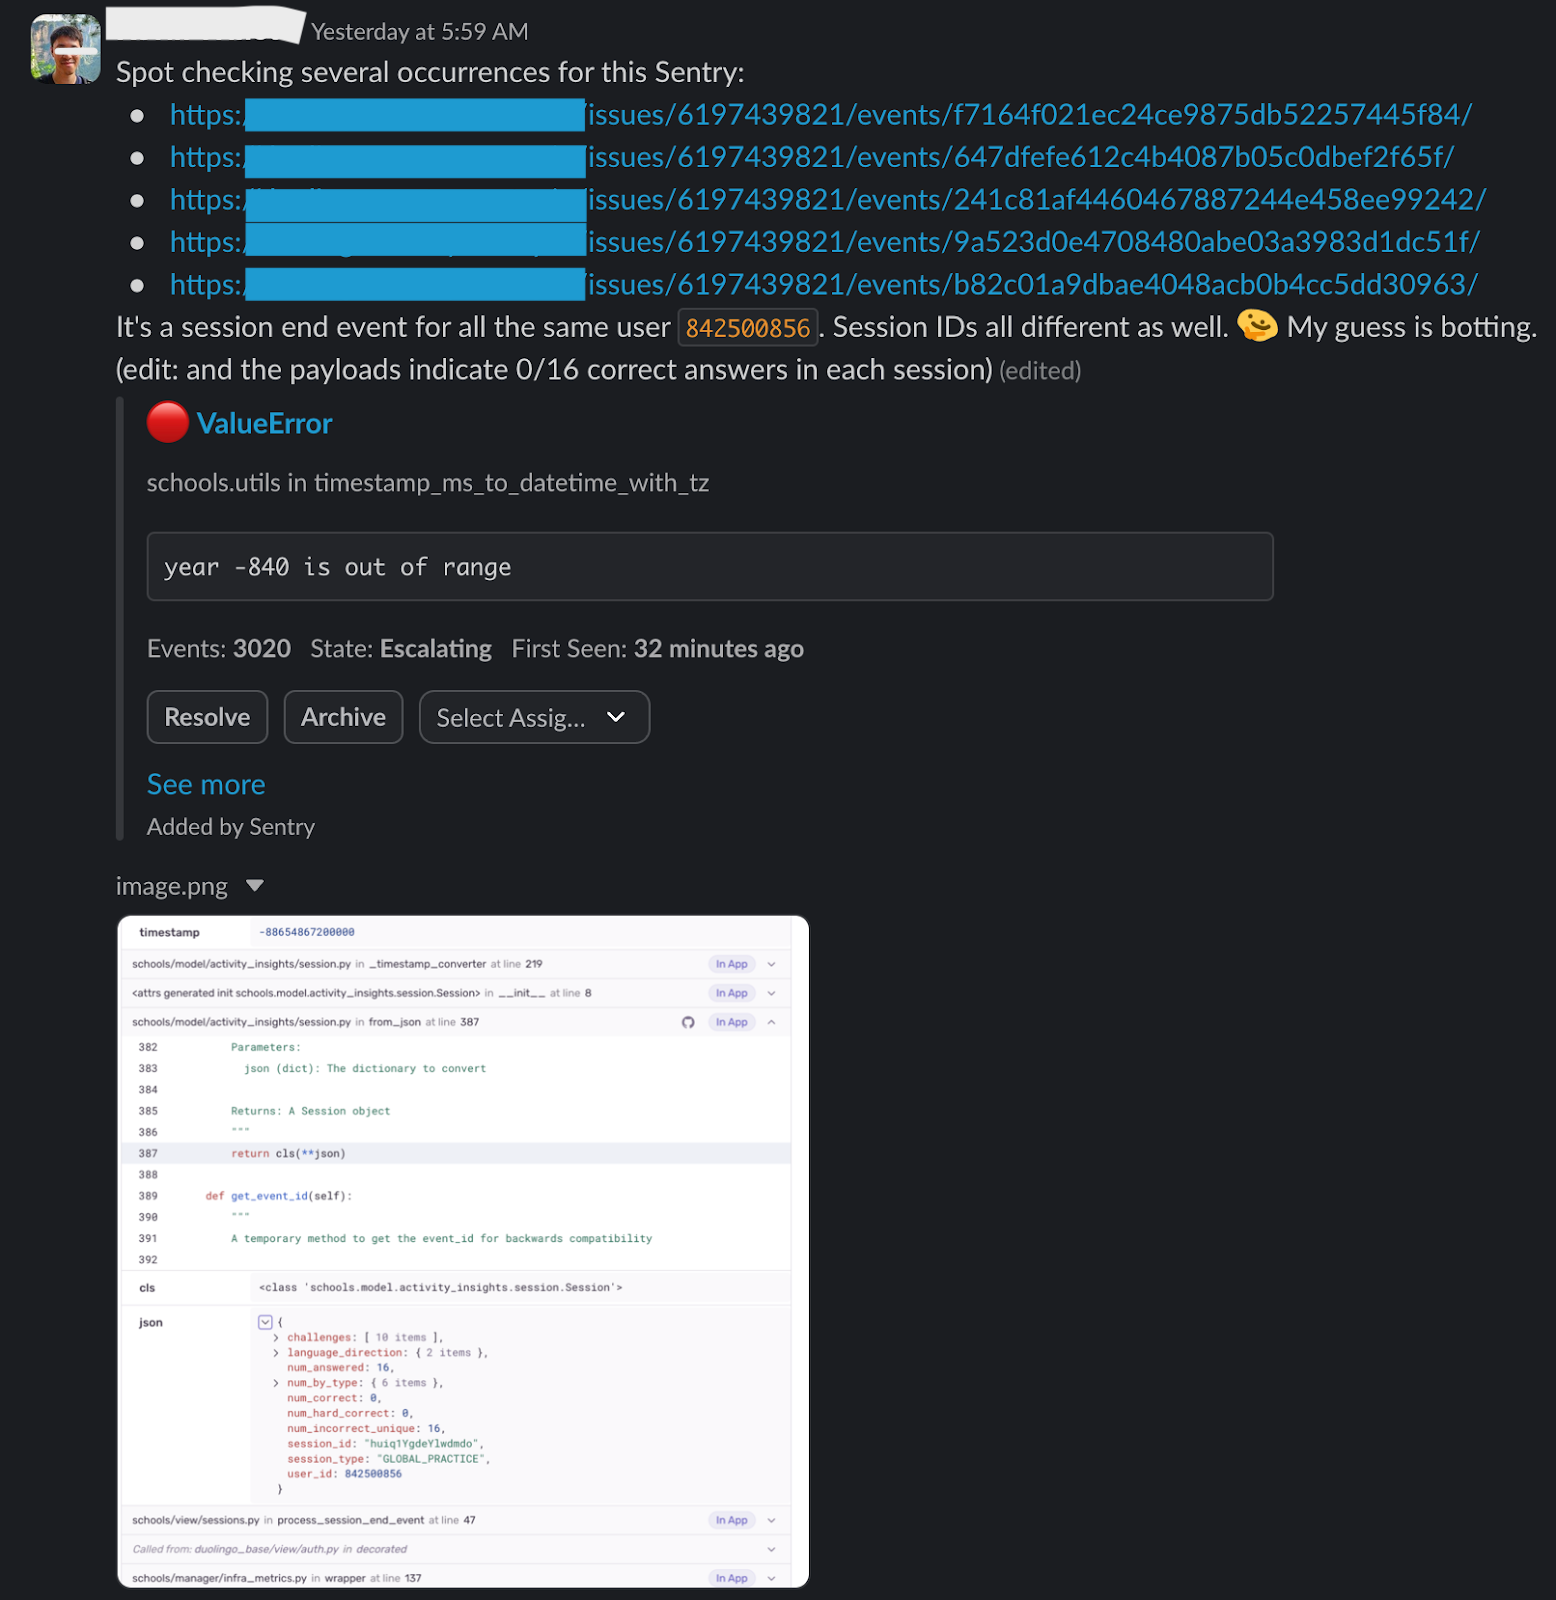Open the Select Assignee dropdown
Screen dimensions: 1556x1600
click(x=534, y=717)
